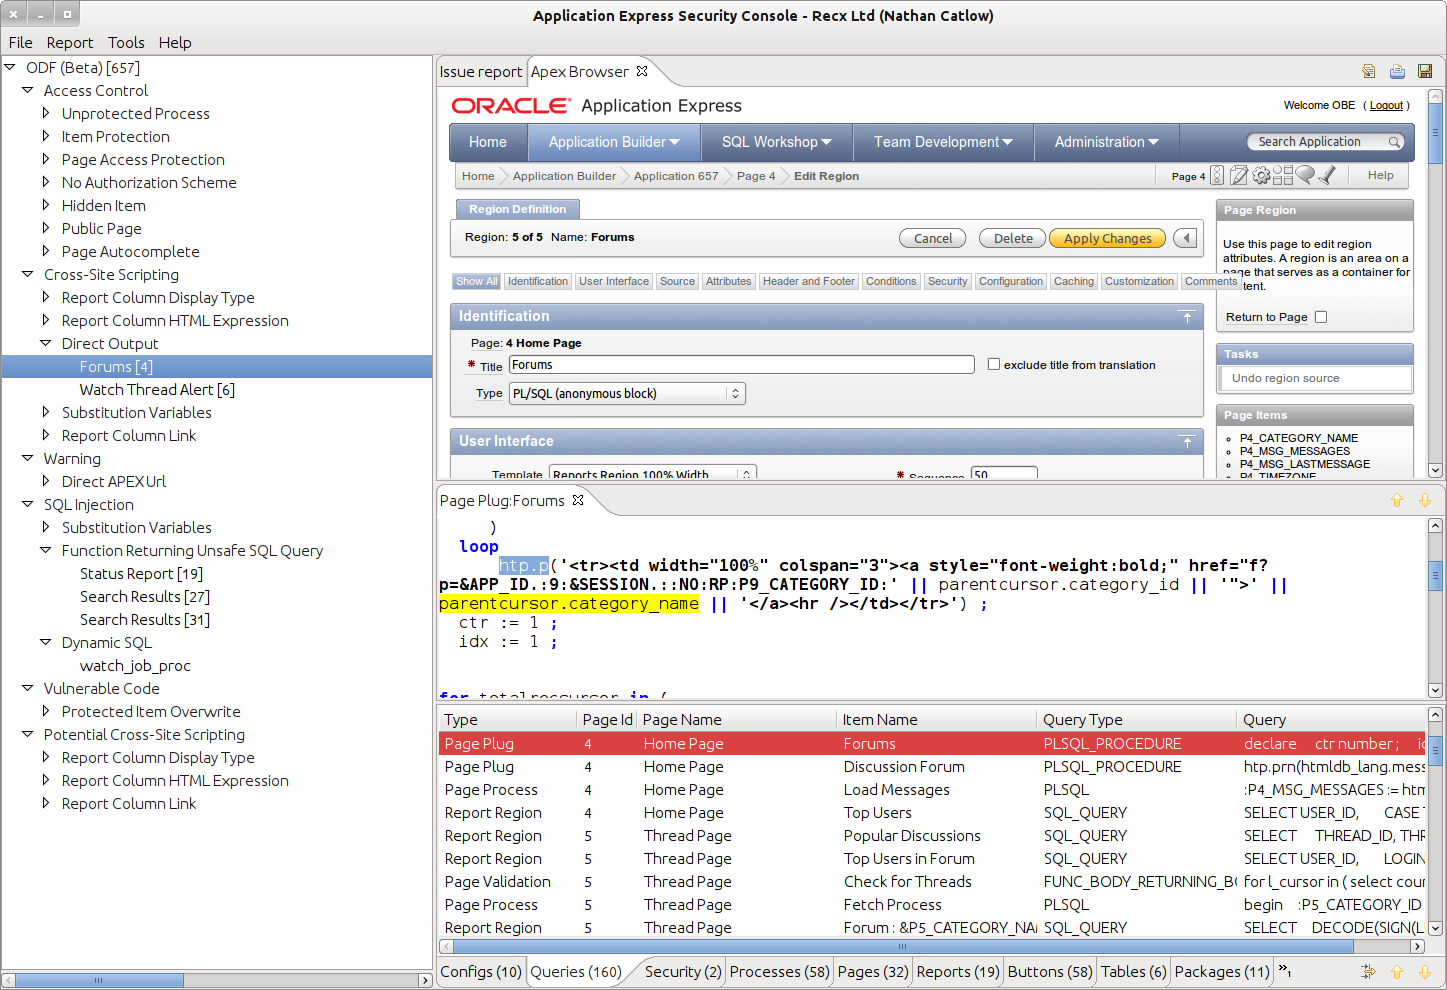Tick the Return to Page checkbox
The height and width of the screenshot is (990, 1447).
point(1321,317)
